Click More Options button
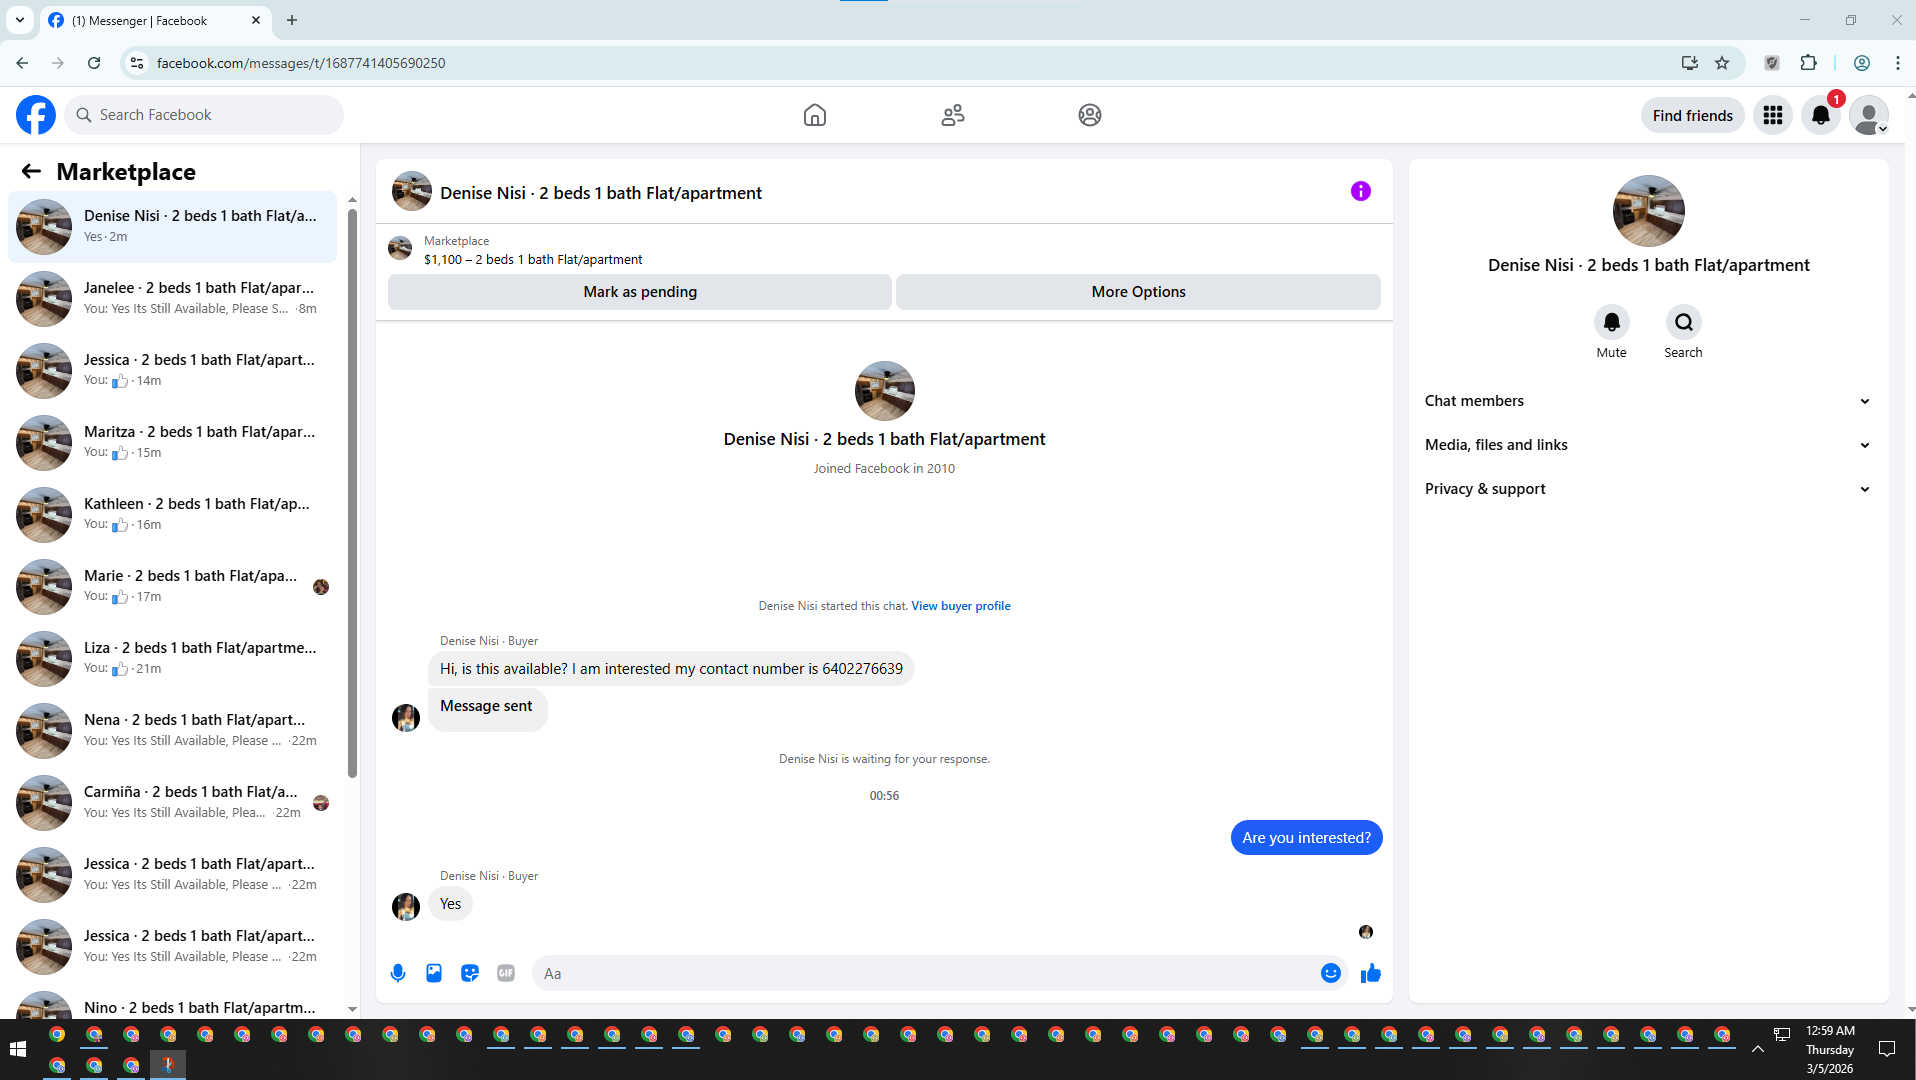Screen dimensions: 1916x1080 (1138, 292)
